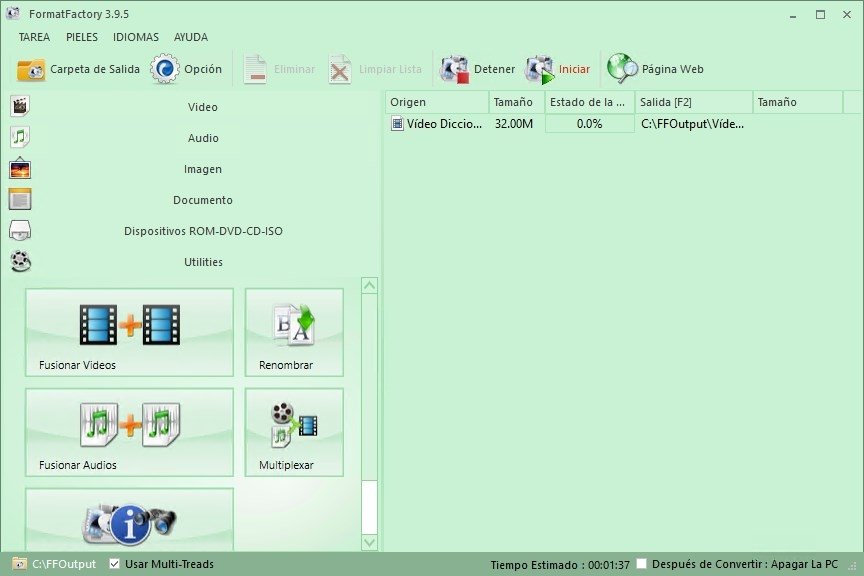Sort by the first Tamaño column header
Viewport: 864px width, 576px height.
pos(517,102)
